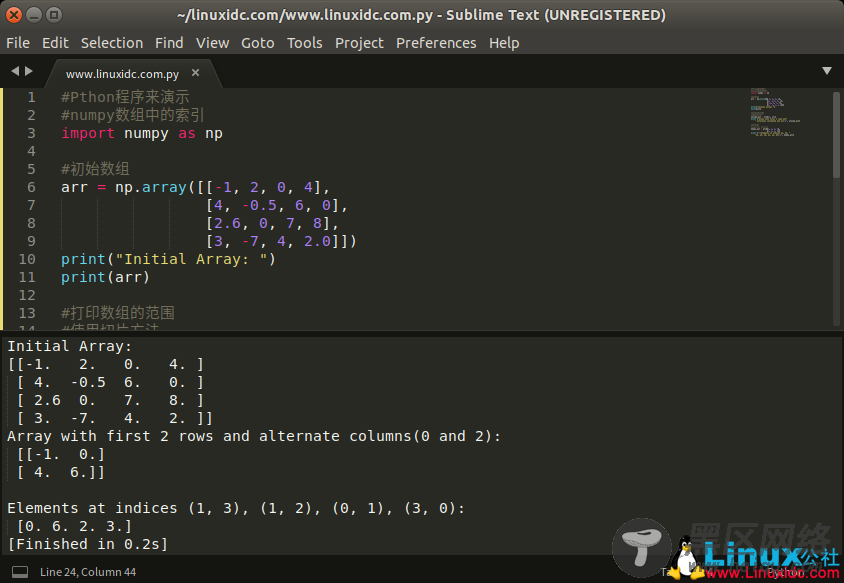Image resolution: width=844 pixels, height=583 pixels.
Task: Click the '#打印数组的范围' comment
Action: click(x=117, y=313)
